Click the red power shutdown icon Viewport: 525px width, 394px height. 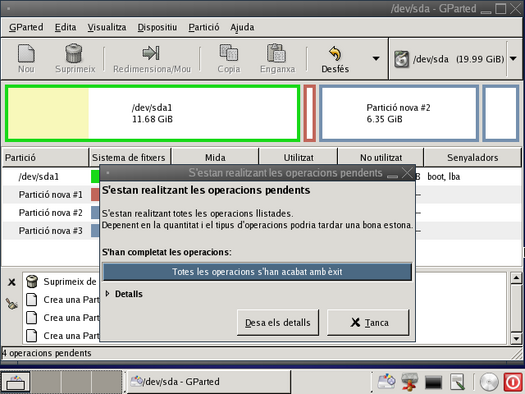(513, 382)
